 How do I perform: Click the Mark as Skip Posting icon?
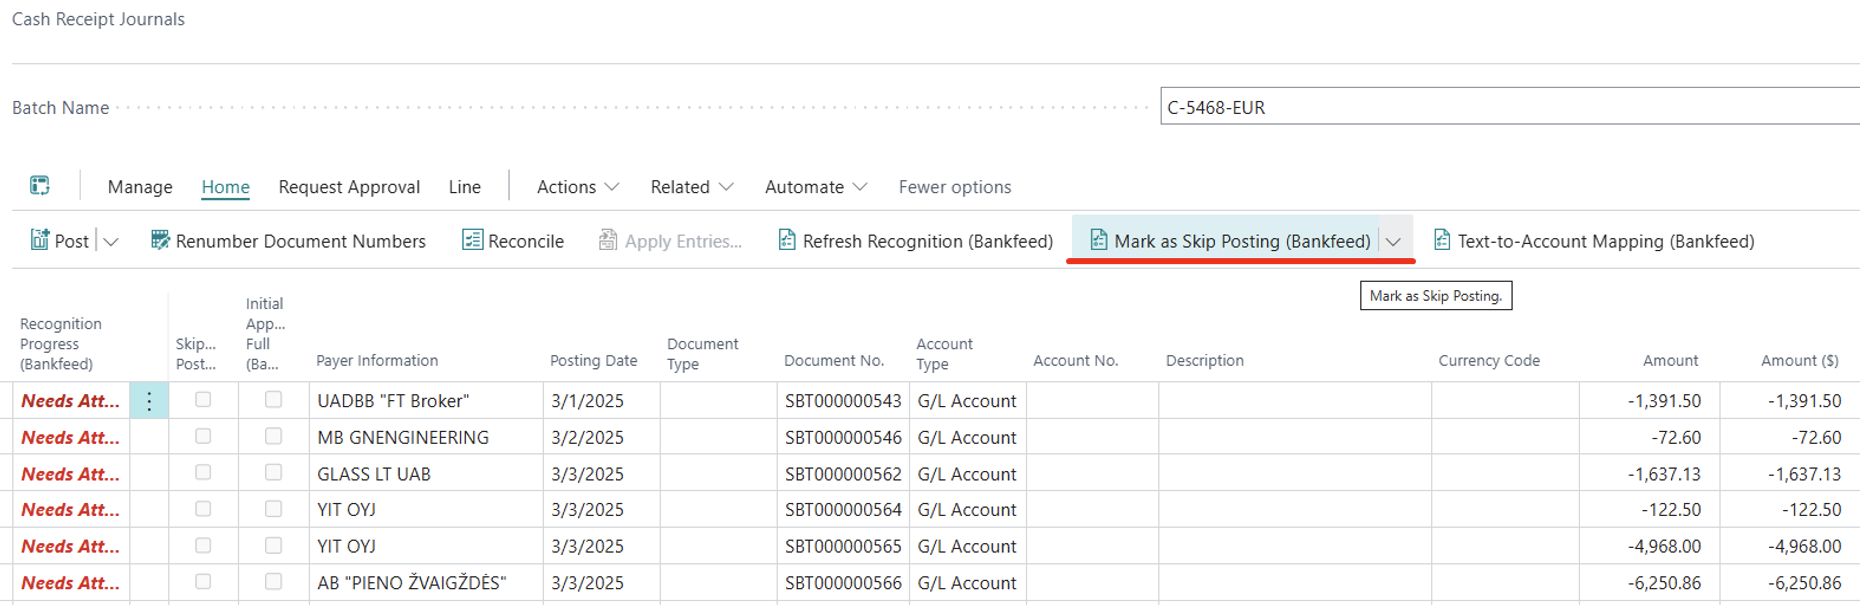tap(1098, 240)
